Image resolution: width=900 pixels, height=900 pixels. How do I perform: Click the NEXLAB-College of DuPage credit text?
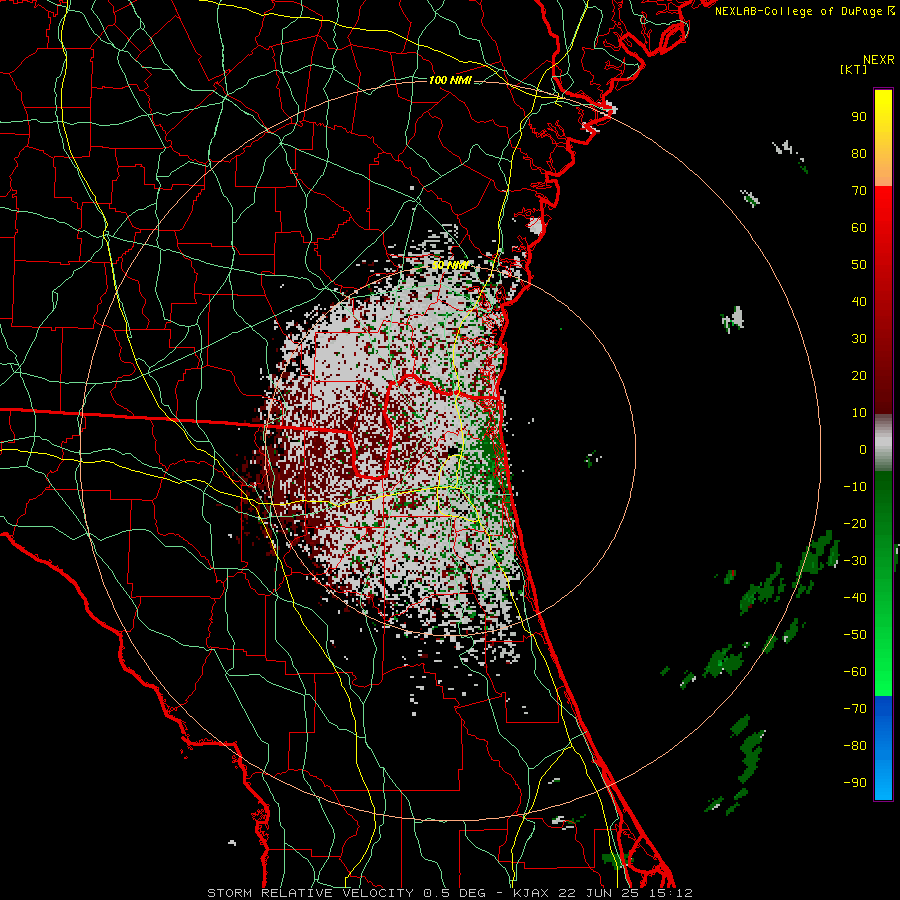pyautogui.click(x=804, y=11)
